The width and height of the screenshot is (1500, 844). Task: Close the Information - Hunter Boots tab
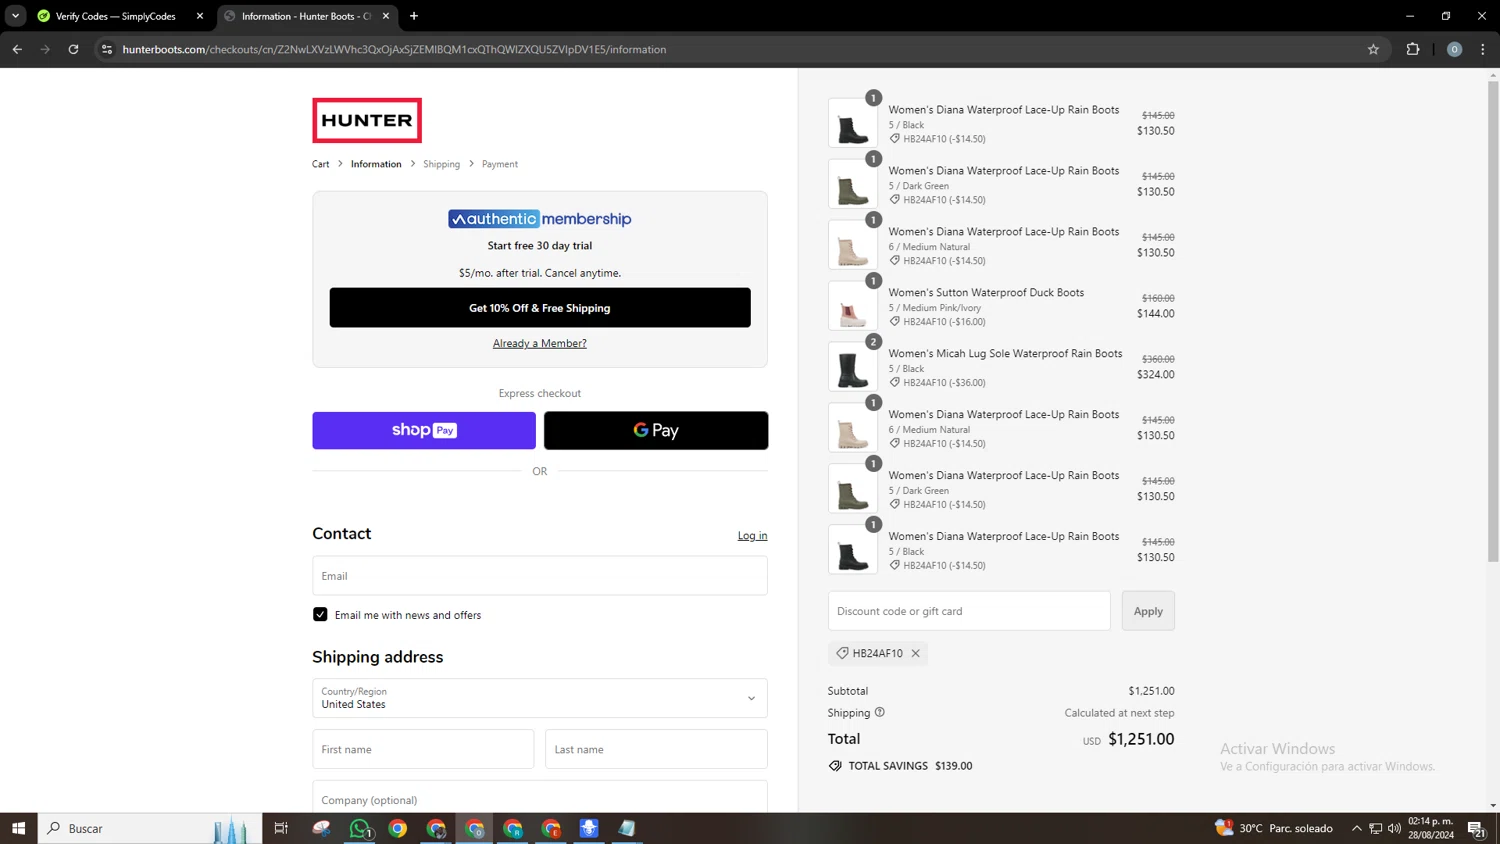[x=386, y=16]
